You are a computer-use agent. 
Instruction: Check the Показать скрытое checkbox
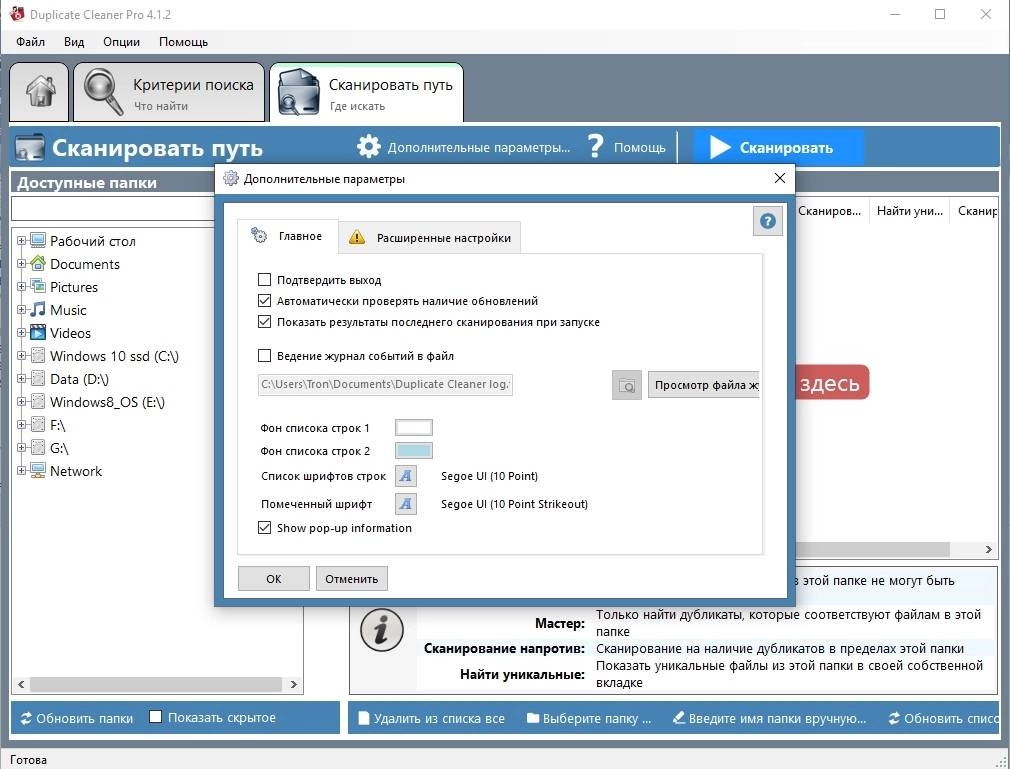coord(155,716)
